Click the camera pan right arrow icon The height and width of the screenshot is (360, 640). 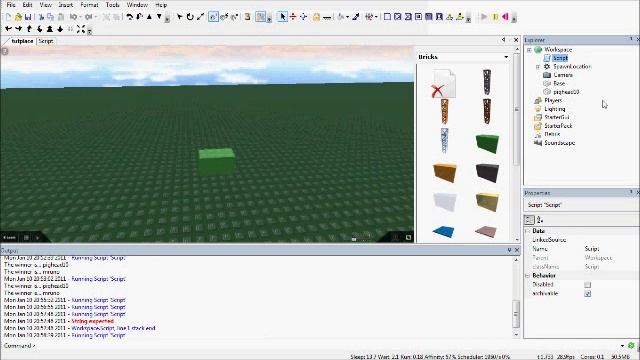[18, 29]
